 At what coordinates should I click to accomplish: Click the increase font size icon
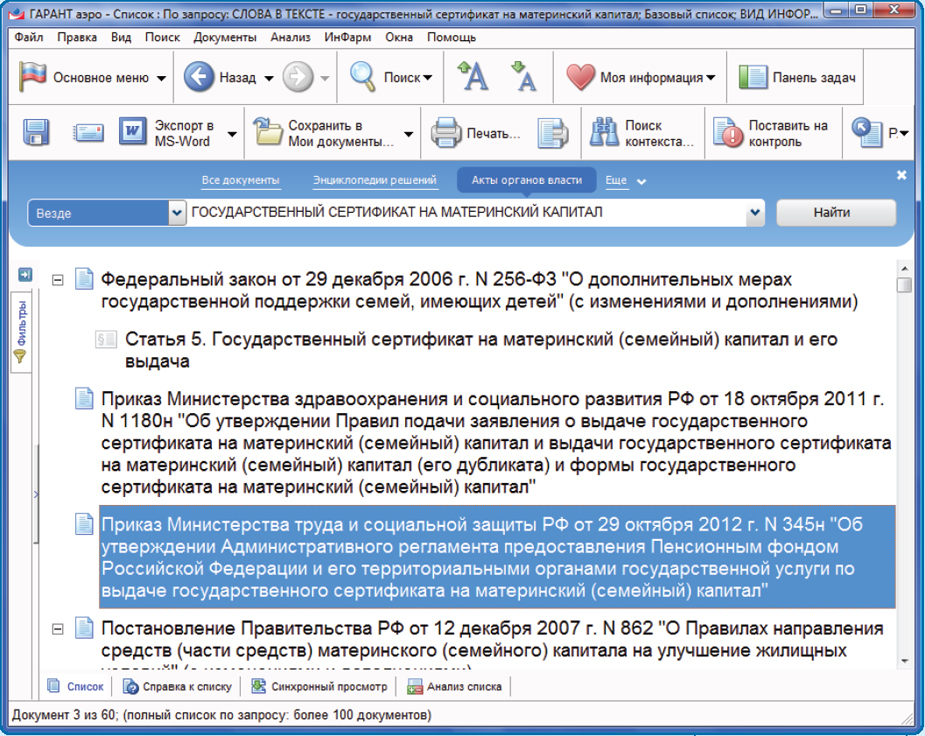pos(472,77)
